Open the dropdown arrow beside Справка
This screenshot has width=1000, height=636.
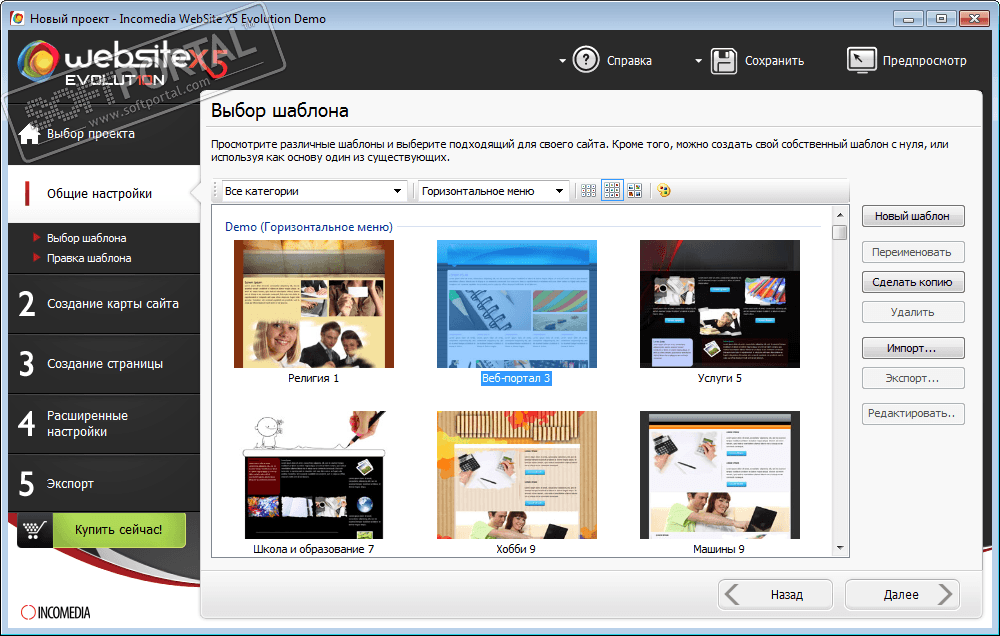pos(562,61)
